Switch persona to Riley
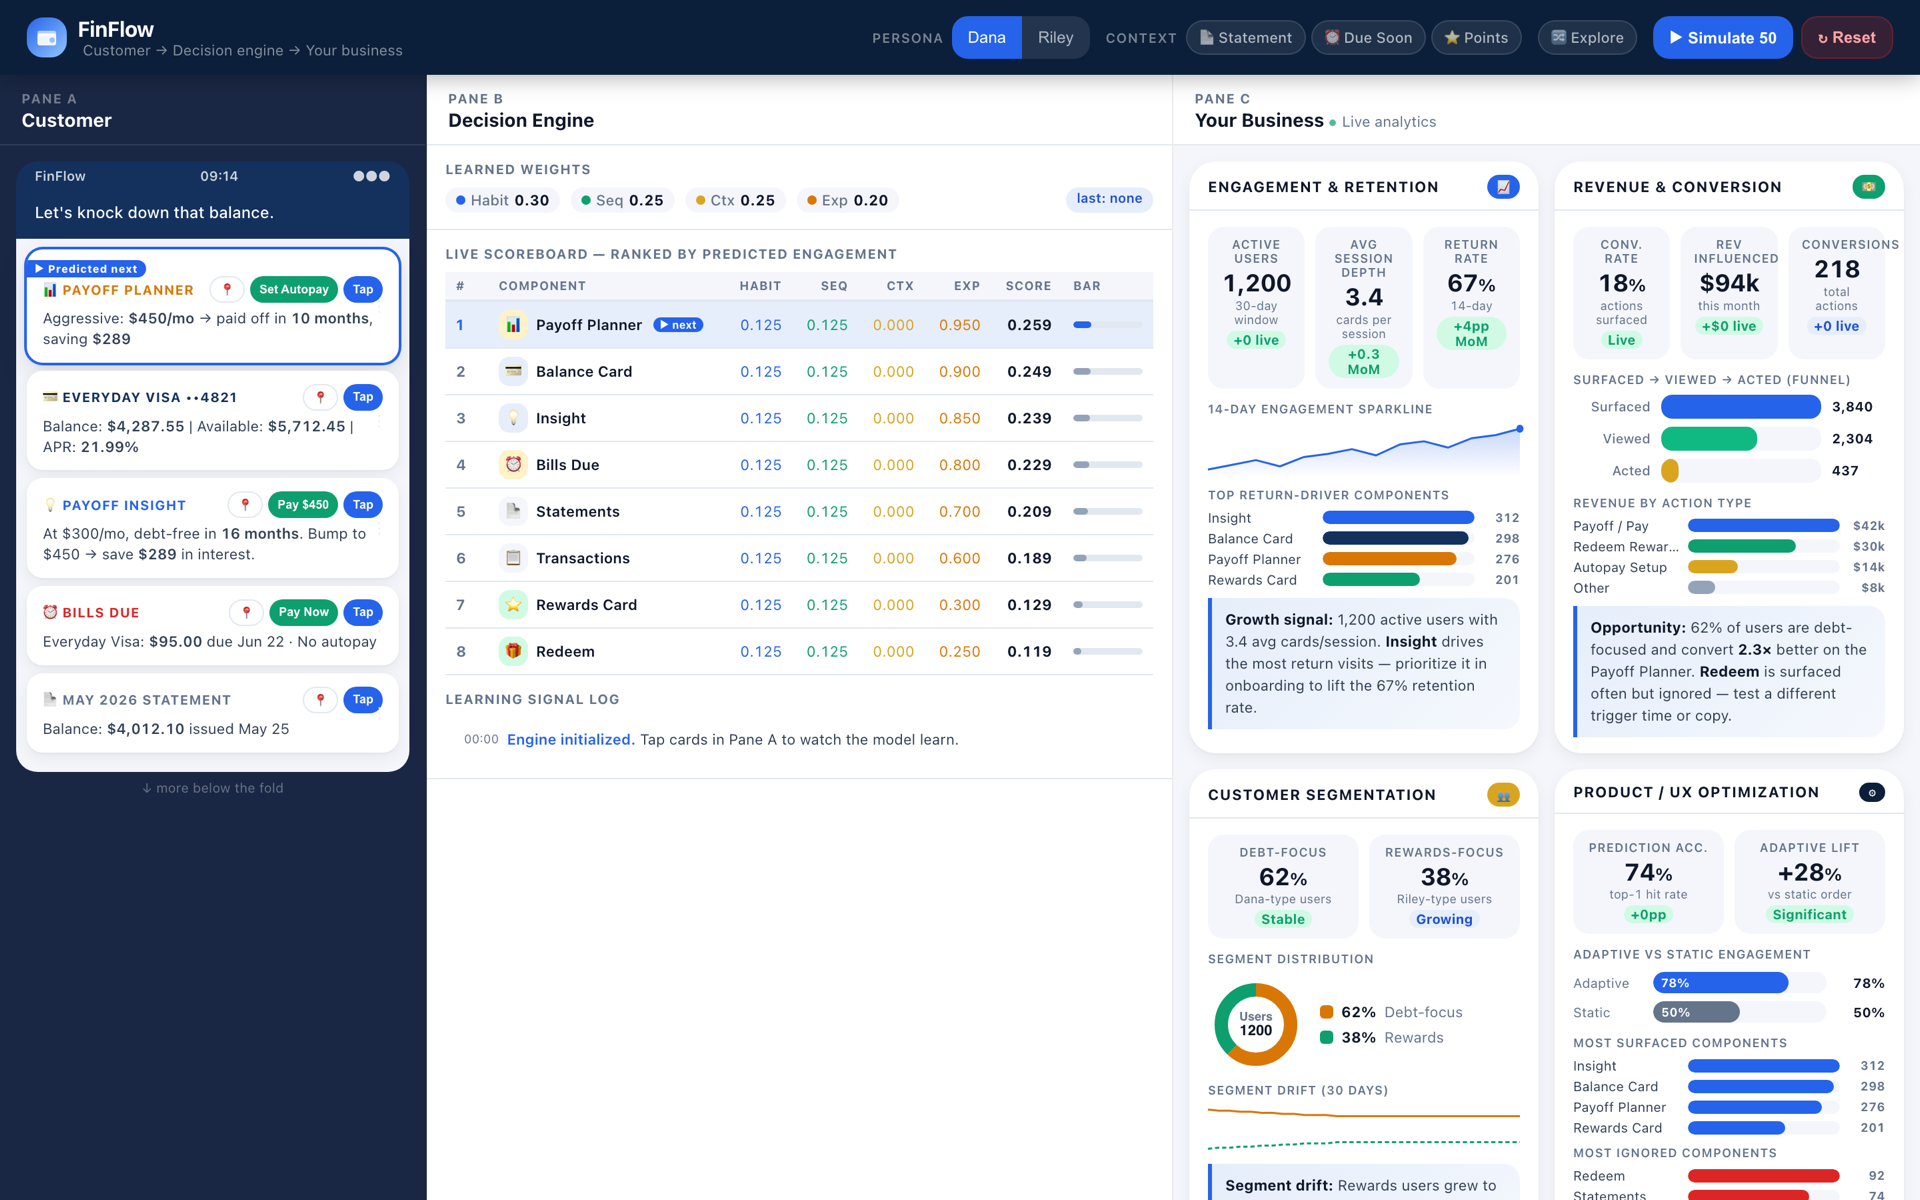Screen dimensions: 1920x1200 (x=1055, y=38)
